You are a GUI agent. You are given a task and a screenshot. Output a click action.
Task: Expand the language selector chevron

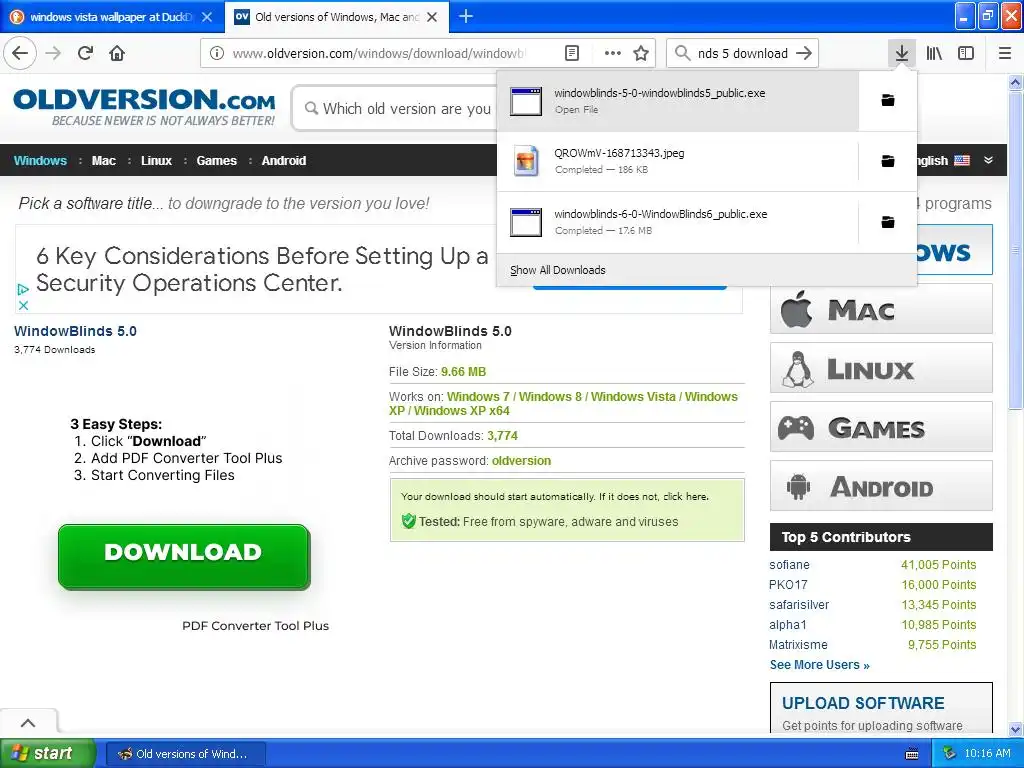pyautogui.click(x=988, y=160)
